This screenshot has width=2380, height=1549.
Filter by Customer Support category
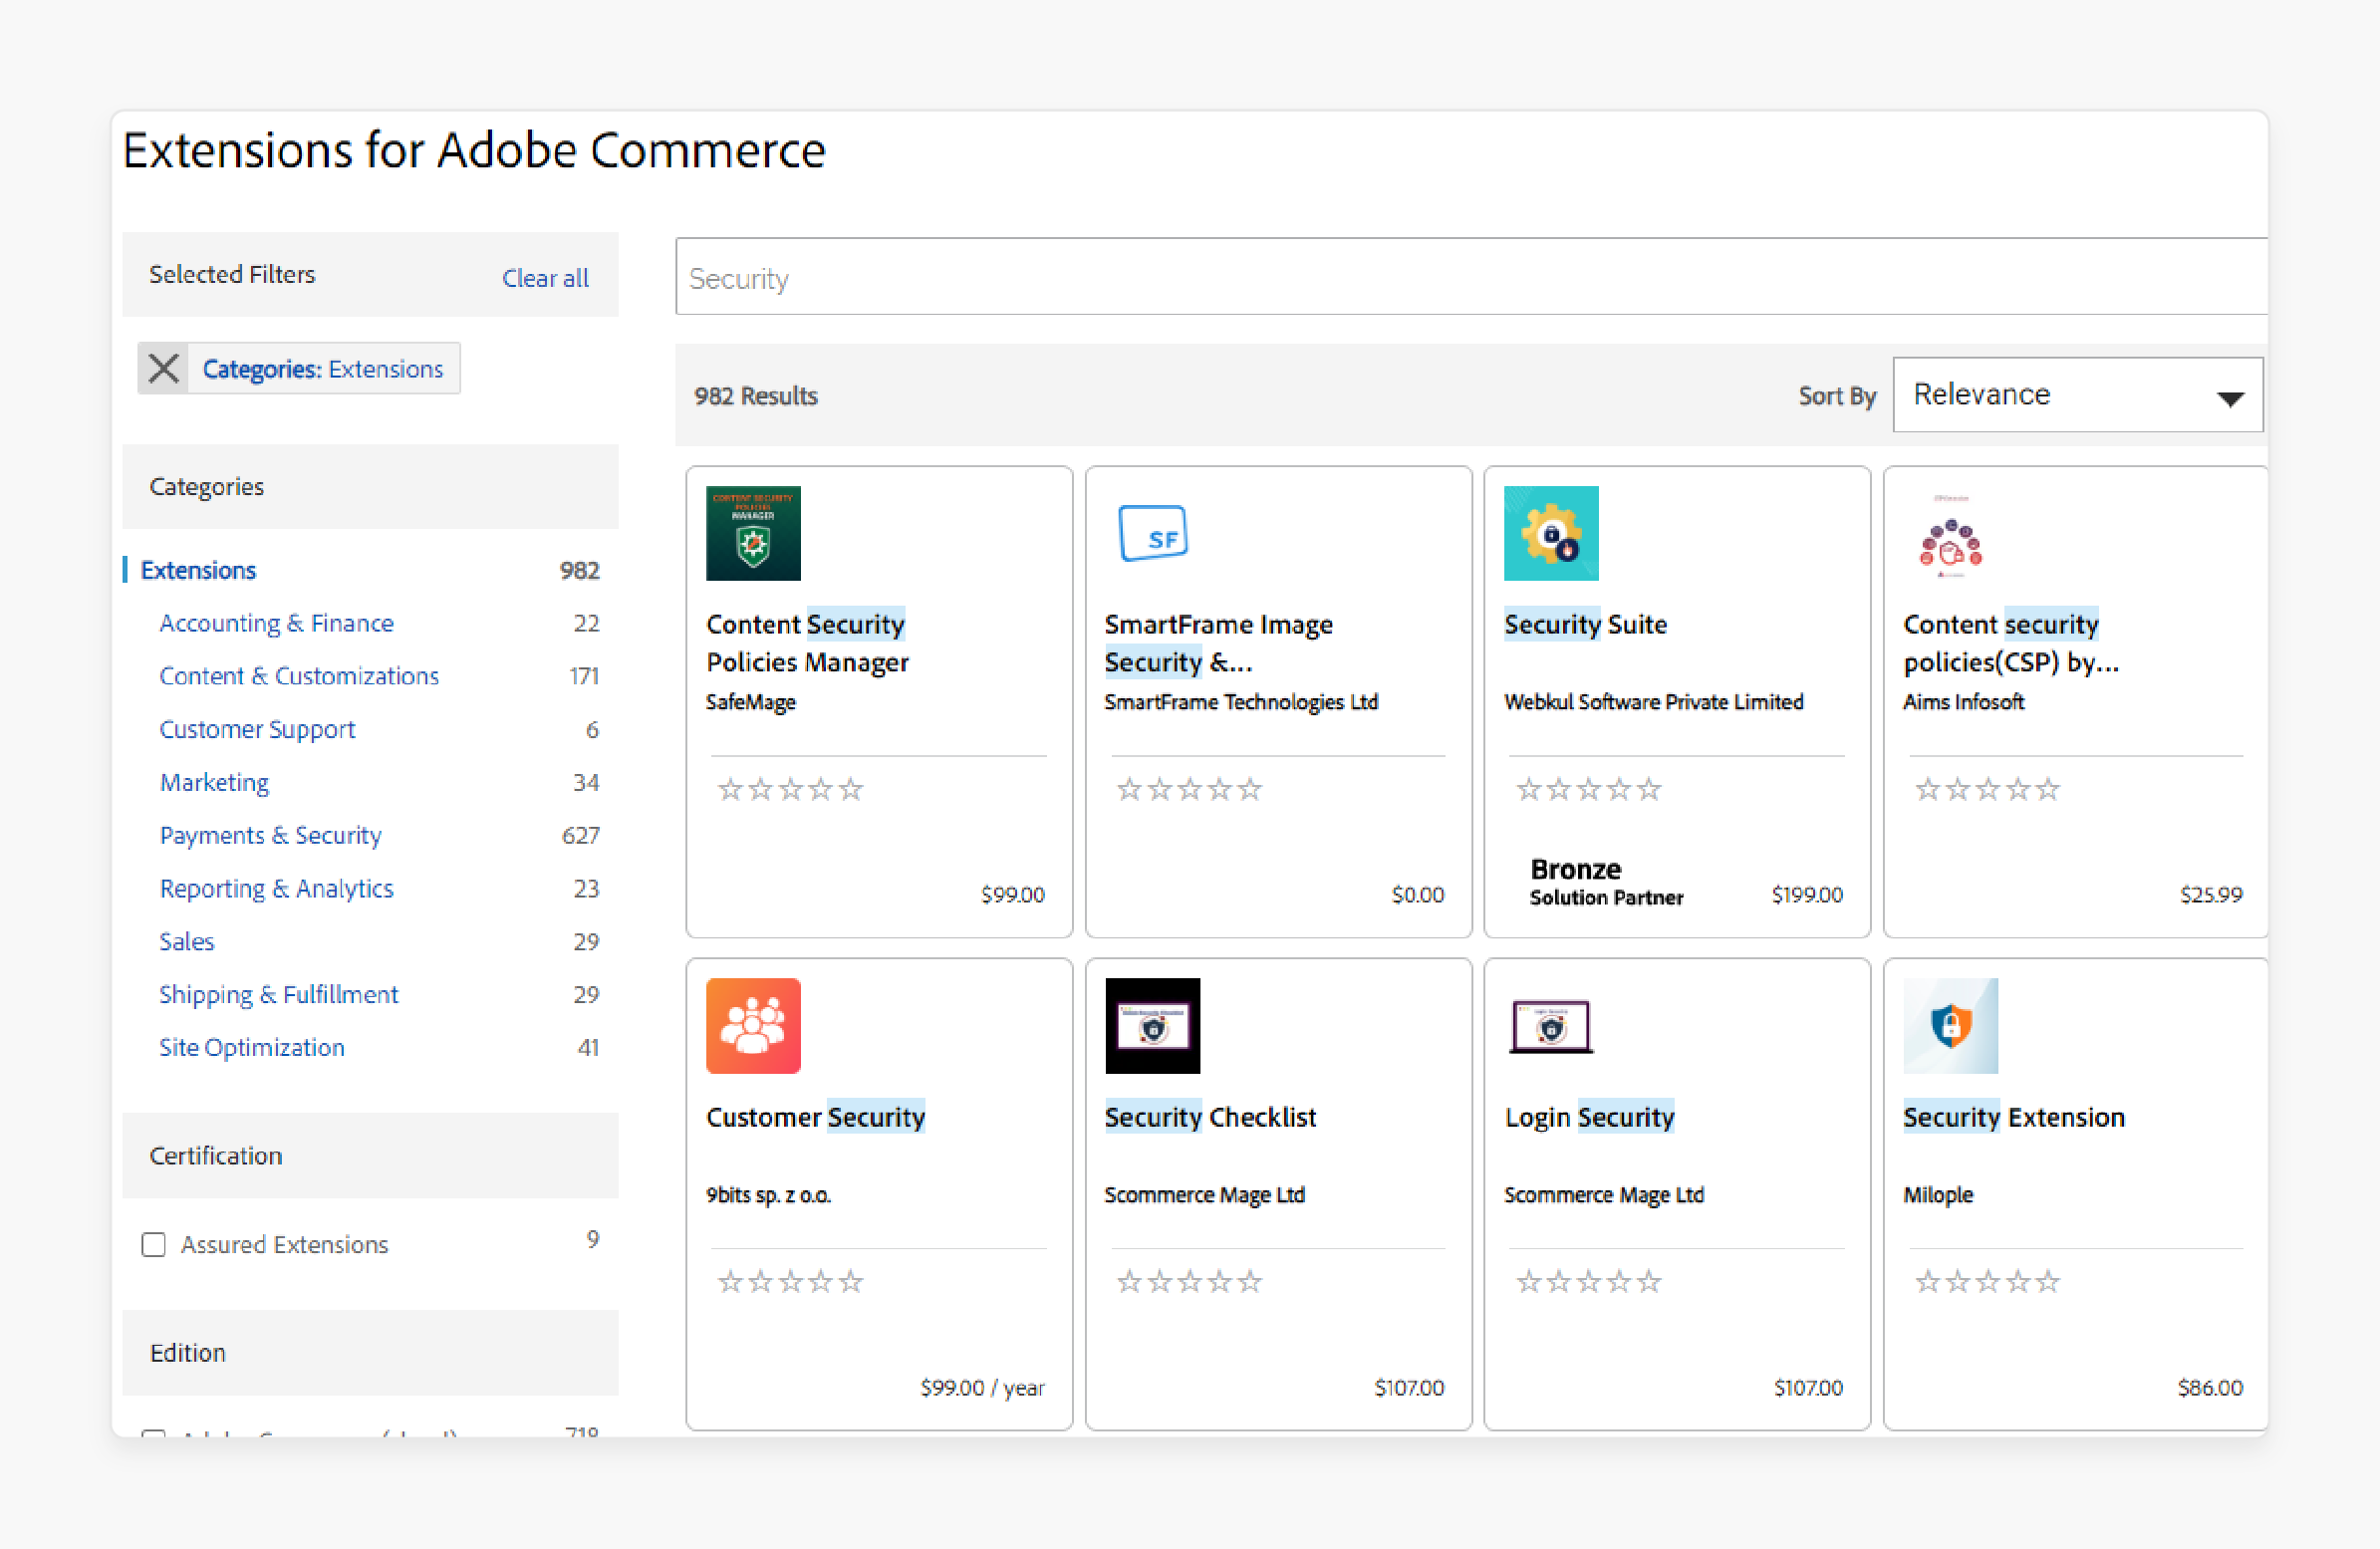[257, 729]
